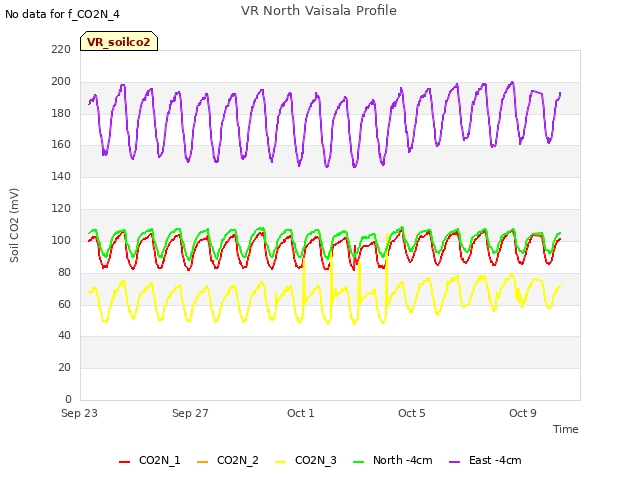640x480 pixels.
Task: Click the Oct 1 x-axis label
Action: coord(301,413)
